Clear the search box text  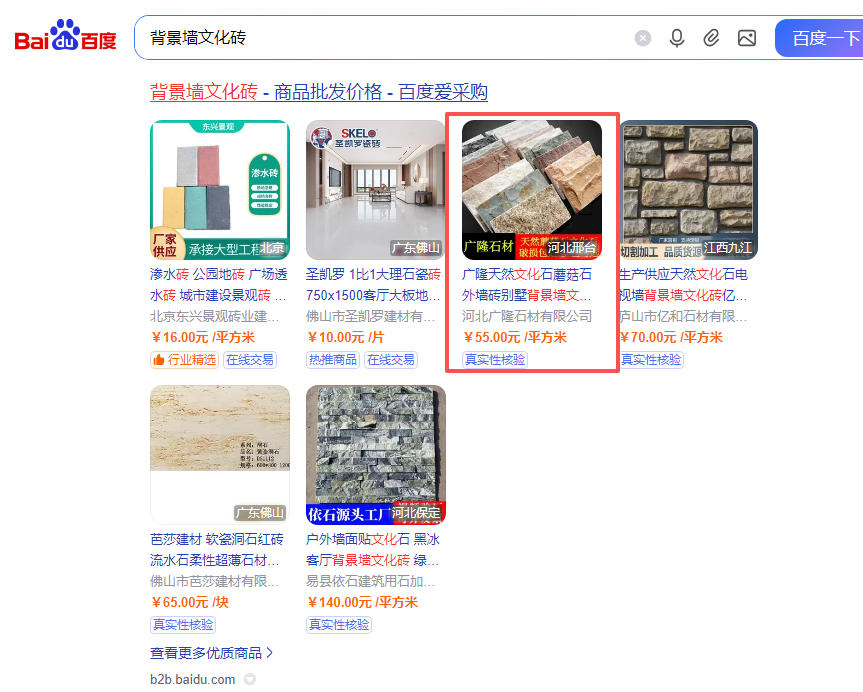[643, 38]
